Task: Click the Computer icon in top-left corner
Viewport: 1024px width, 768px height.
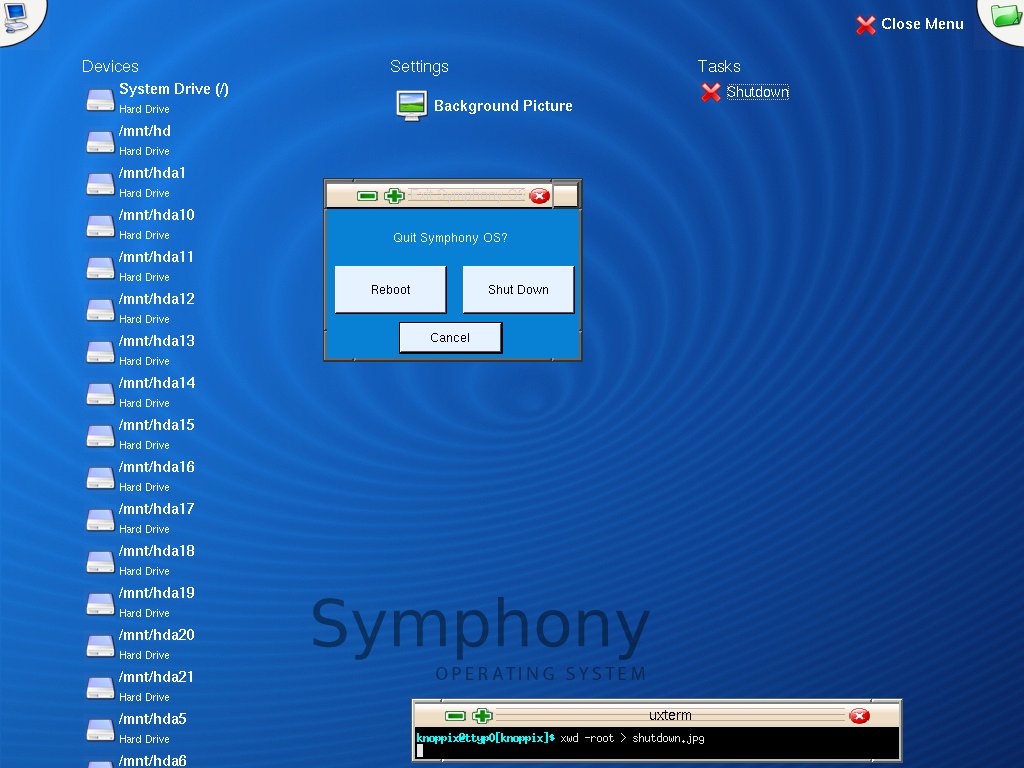Action: (x=15, y=17)
